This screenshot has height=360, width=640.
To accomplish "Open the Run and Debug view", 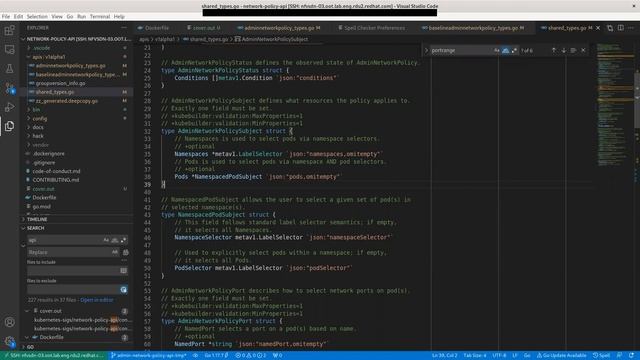I will (x=9, y=107).
